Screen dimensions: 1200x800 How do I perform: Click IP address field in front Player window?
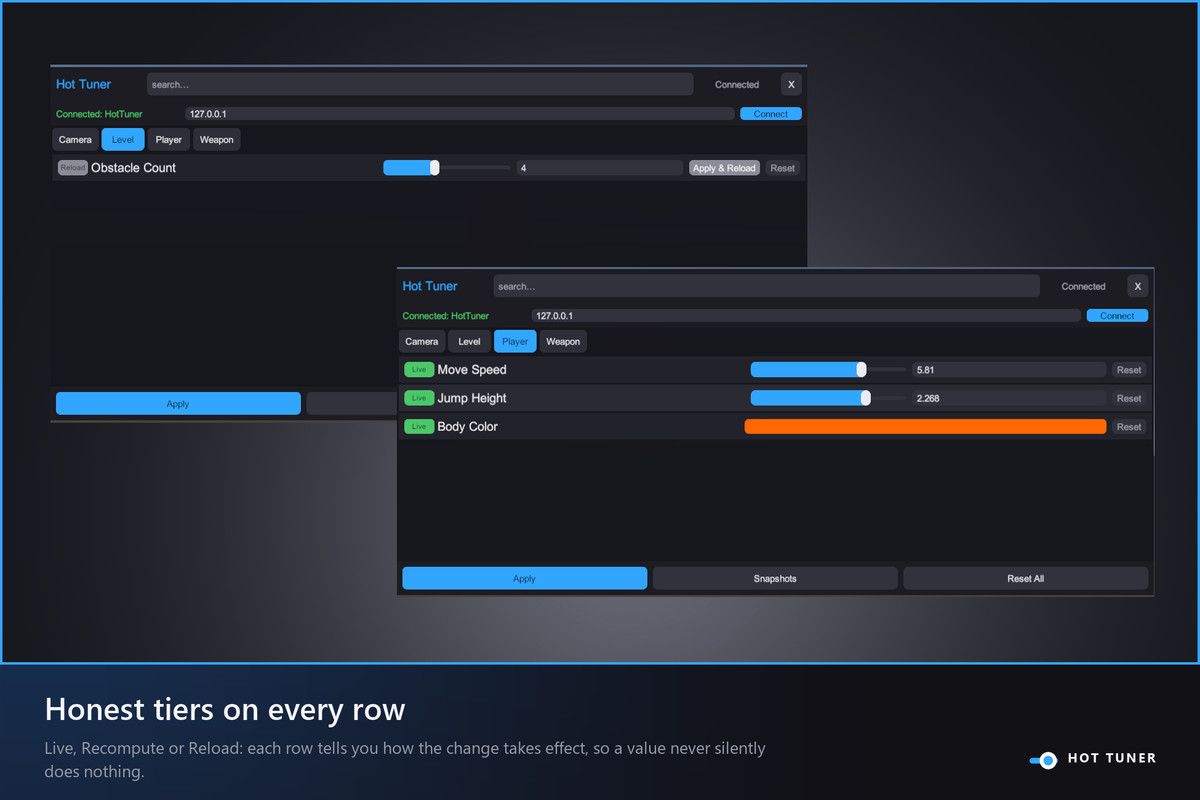click(806, 316)
